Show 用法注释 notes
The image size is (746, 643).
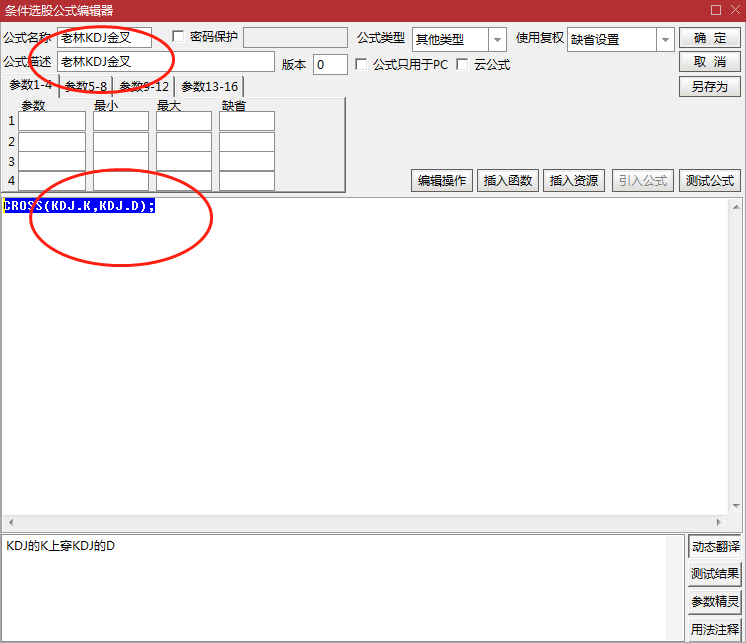click(715, 630)
